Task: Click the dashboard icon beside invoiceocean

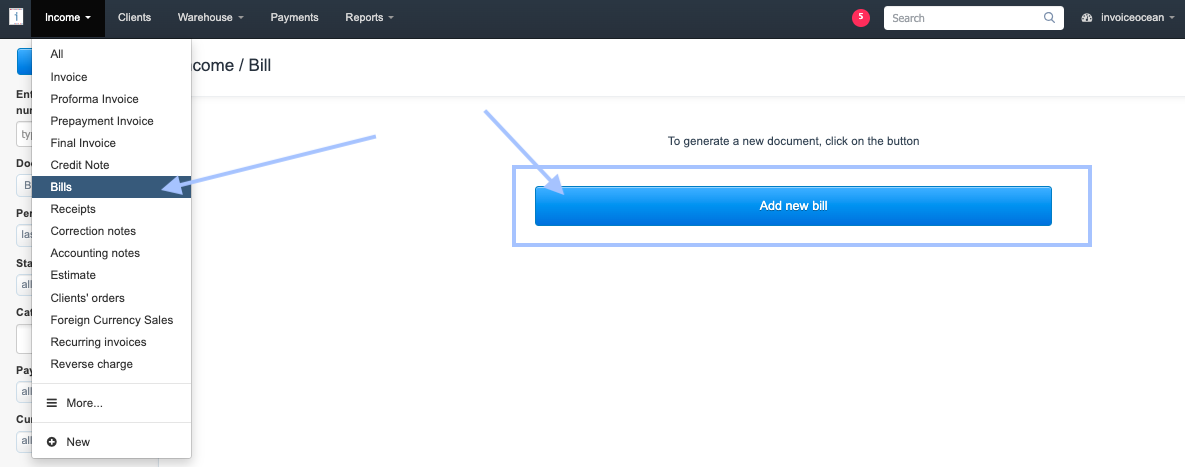Action: pos(1088,18)
